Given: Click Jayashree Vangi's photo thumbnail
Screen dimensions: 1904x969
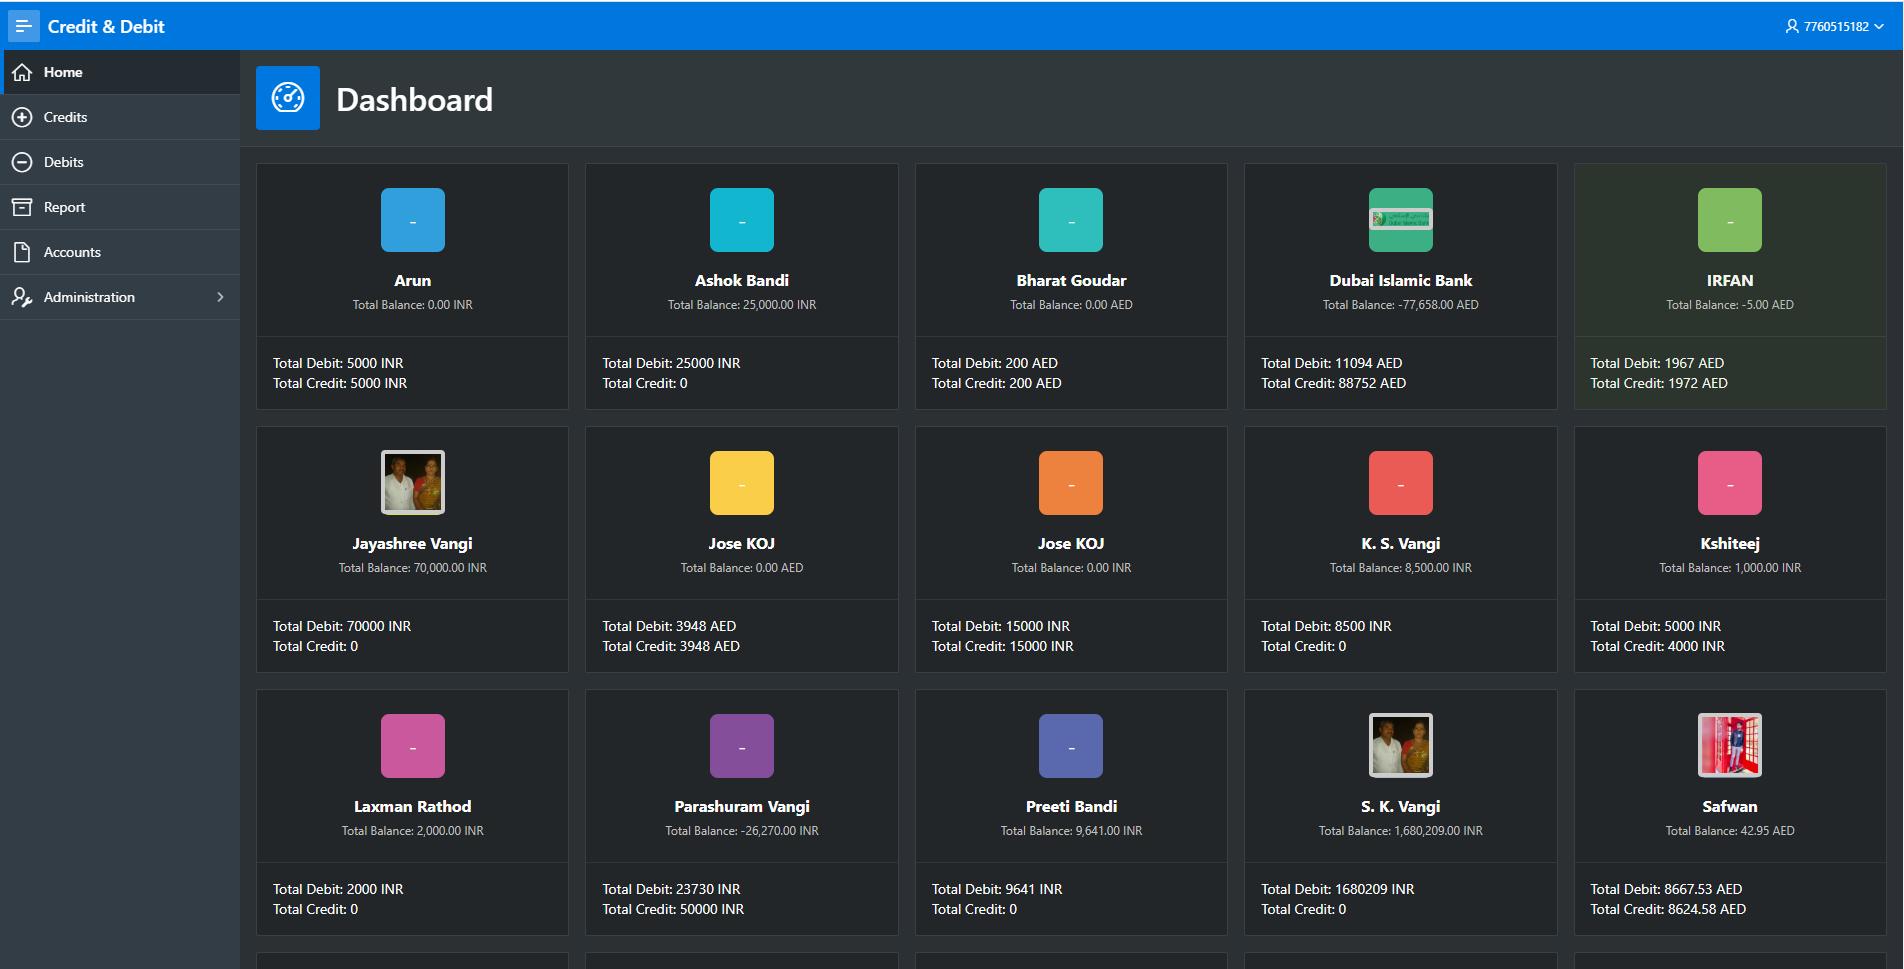Looking at the screenshot, I should [413, 482].
